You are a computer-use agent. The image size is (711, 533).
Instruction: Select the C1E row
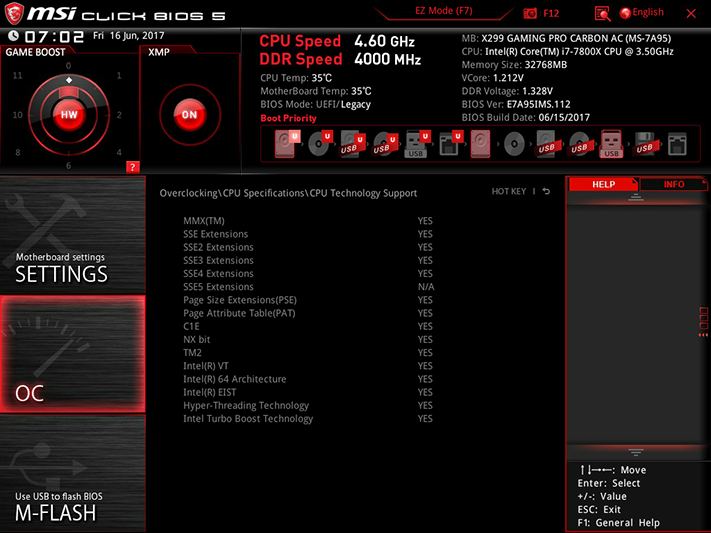pos(308,326)
